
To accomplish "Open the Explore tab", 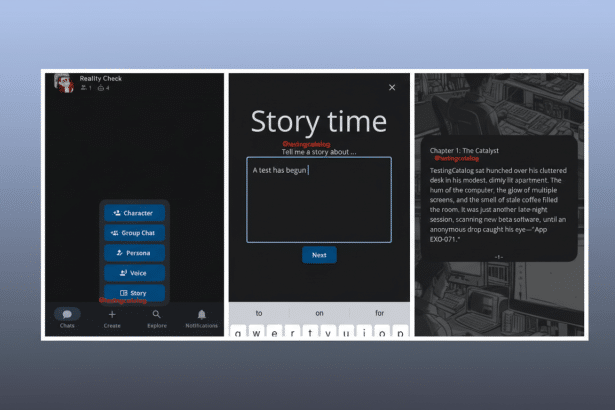I will point(157,319).
